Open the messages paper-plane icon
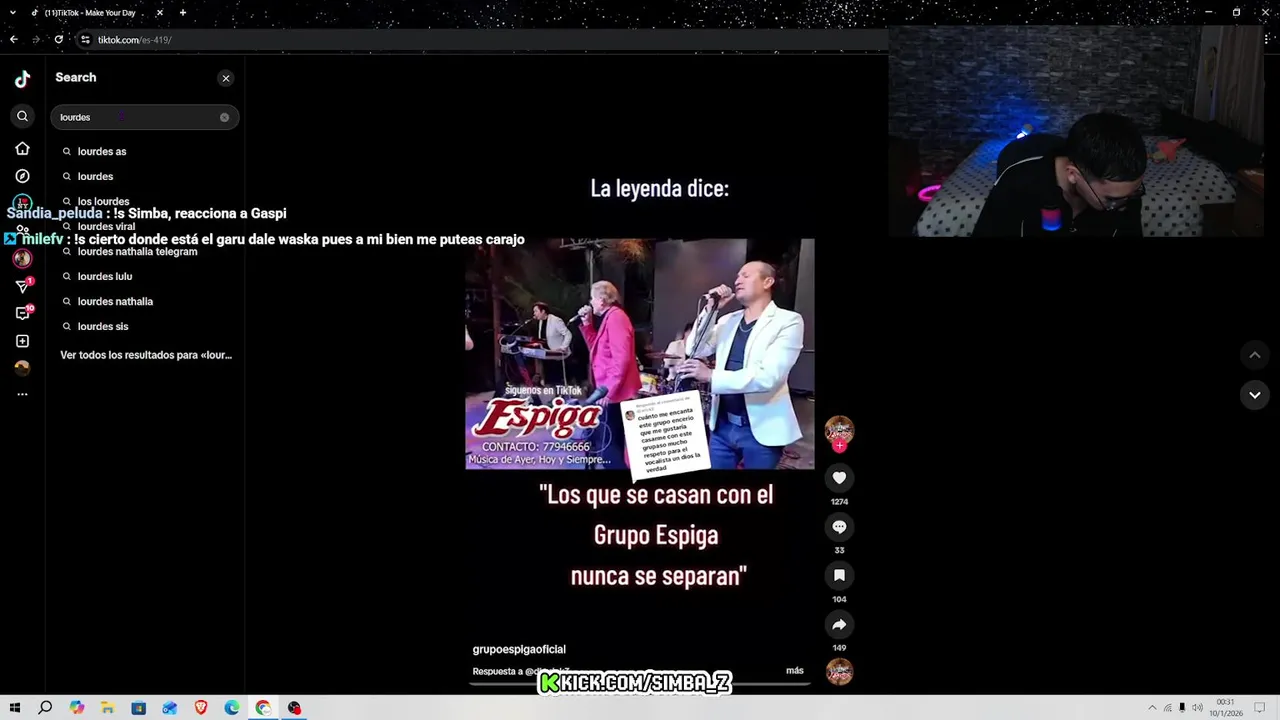The width and height of the screenshot is (1280, 720). 22,287
